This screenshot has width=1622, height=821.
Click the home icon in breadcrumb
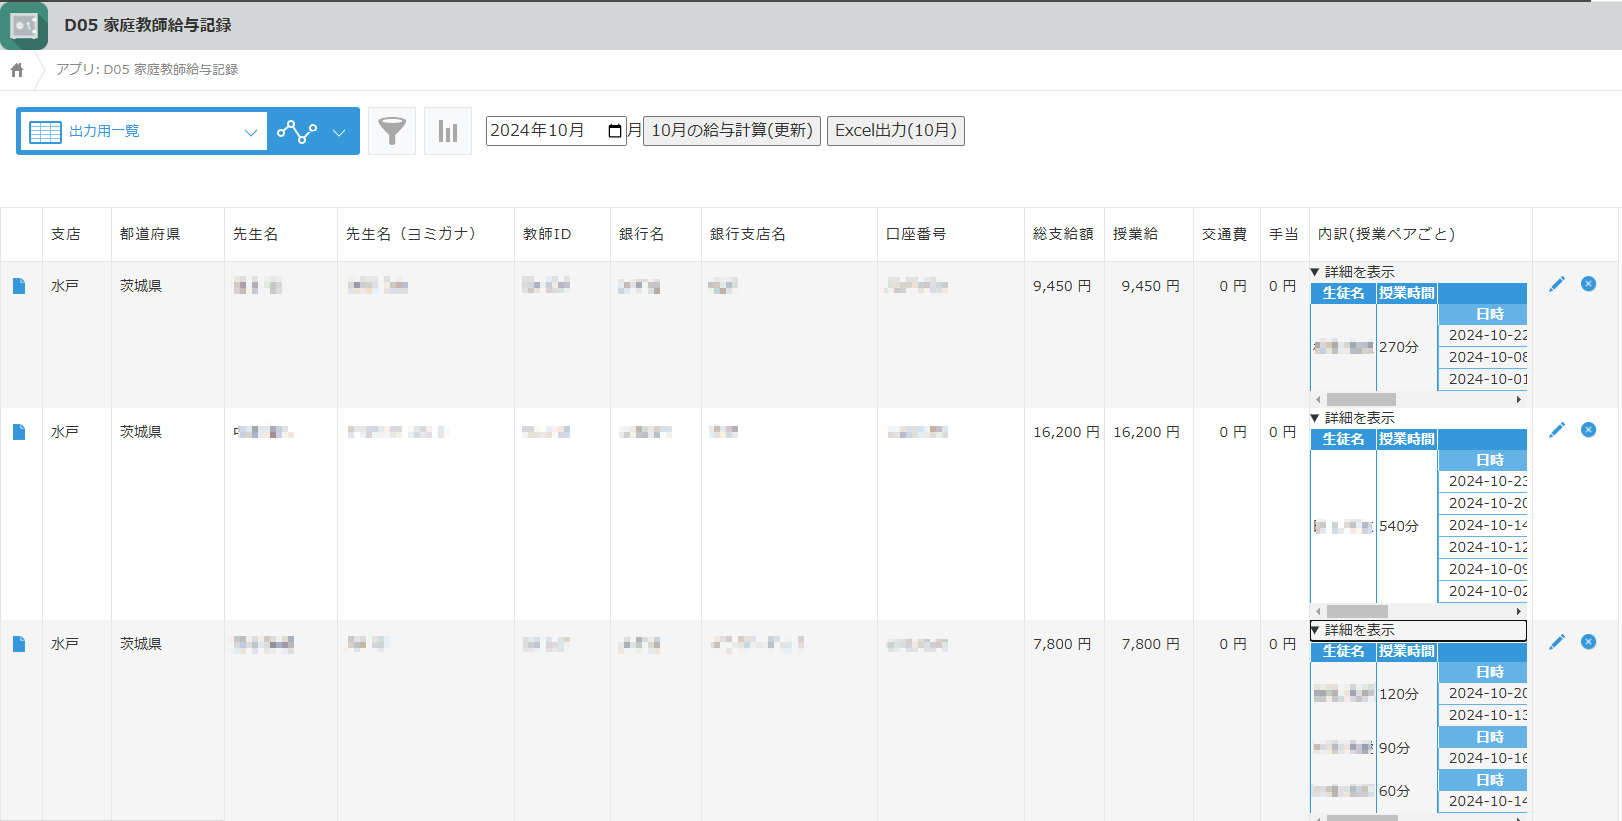(x=17, y=70)
